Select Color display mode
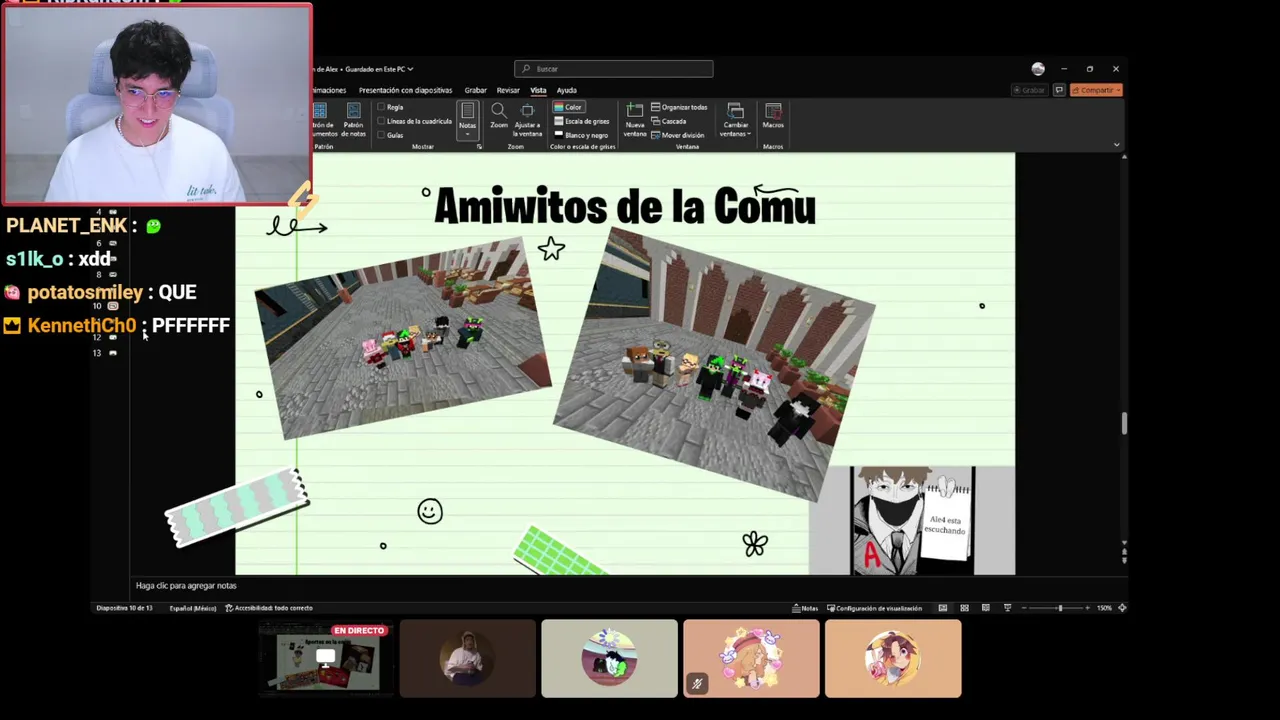This screenshot has height=720, width=1280. tap(568, 107)
